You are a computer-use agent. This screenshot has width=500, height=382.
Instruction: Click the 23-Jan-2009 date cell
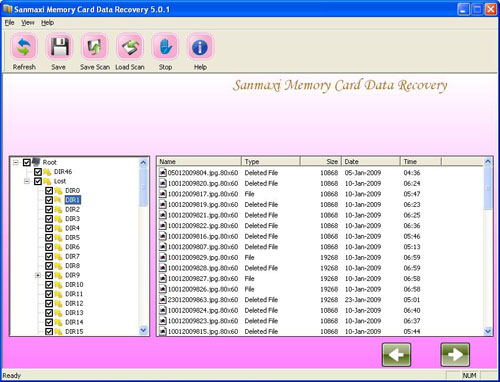pos(363,300)
